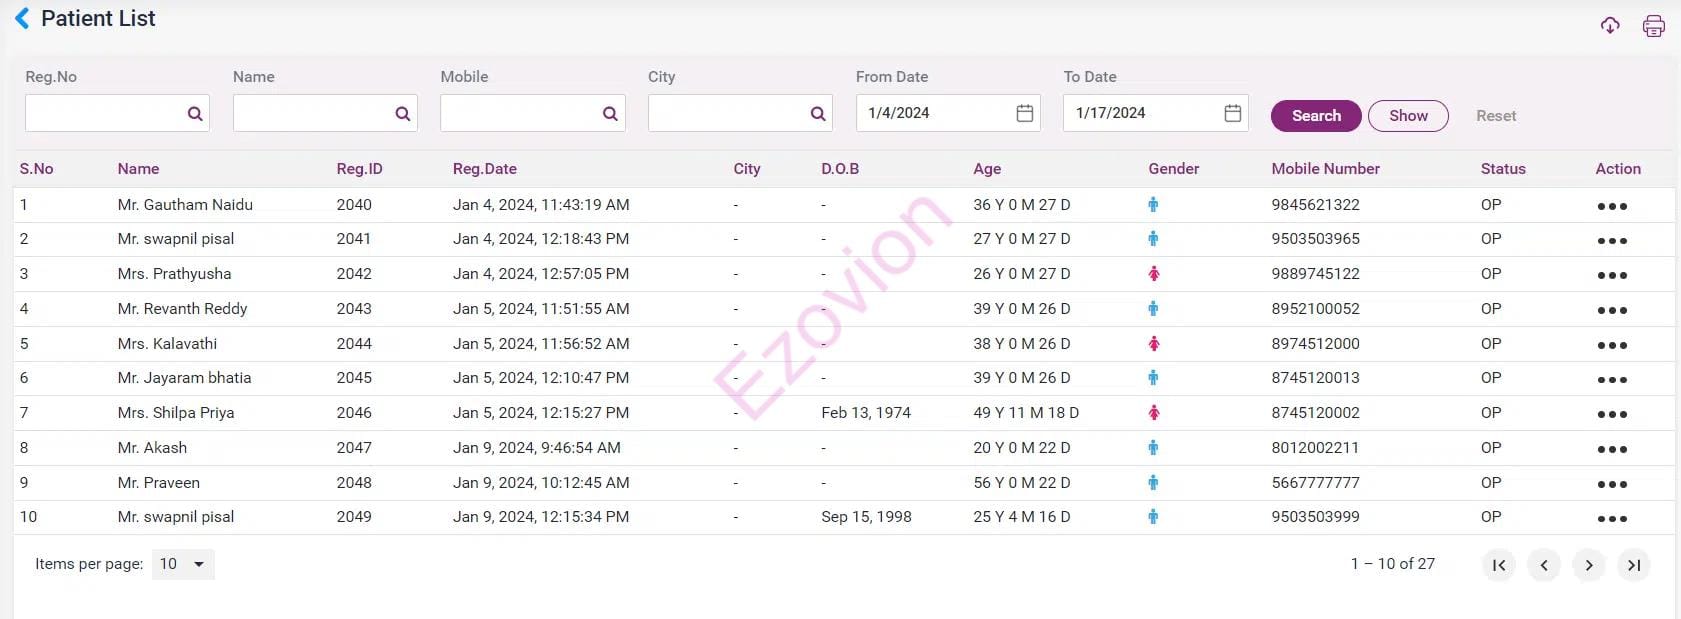Image resolution: width=1681 pixels, height=619 pixels.
Task: Click the search icon in Reg.No field
Action: (x=195, y=114)
